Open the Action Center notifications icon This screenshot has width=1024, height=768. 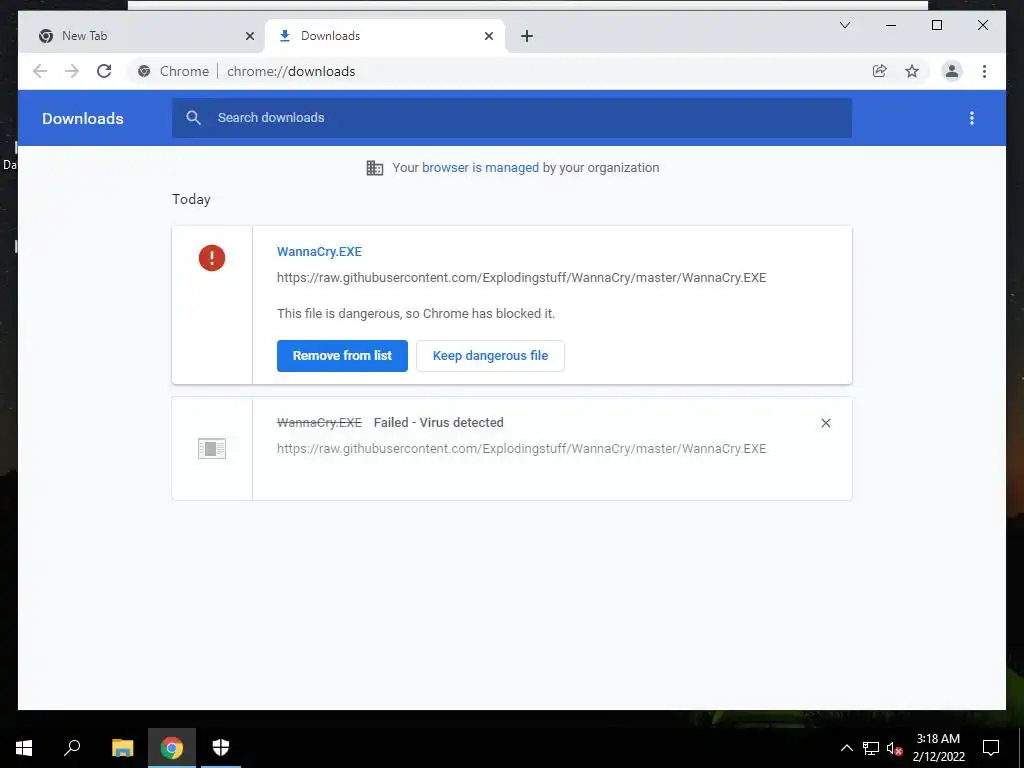pos(991,748)
